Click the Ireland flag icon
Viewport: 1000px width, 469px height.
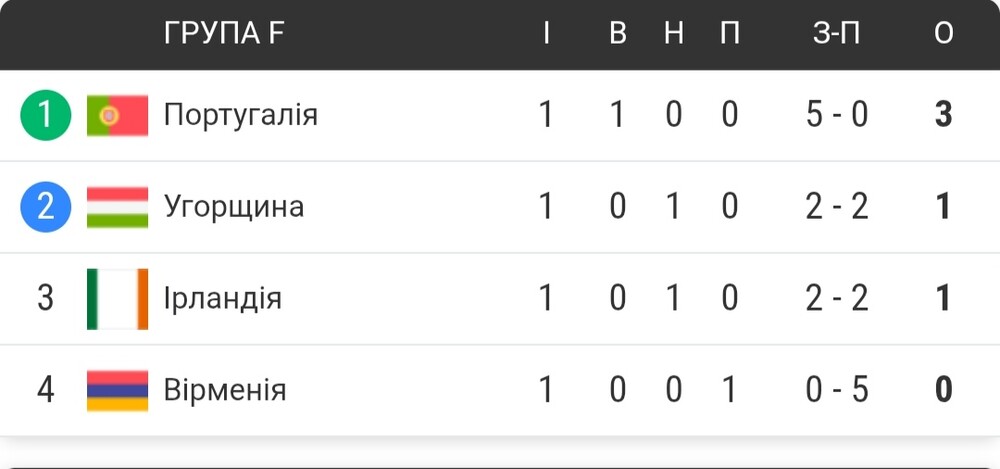117,299
